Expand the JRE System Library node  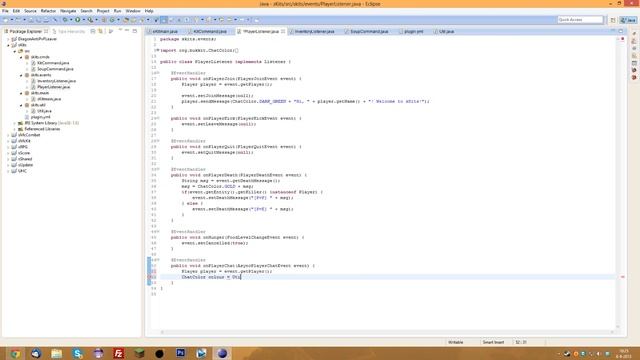[x=15, y=123]
